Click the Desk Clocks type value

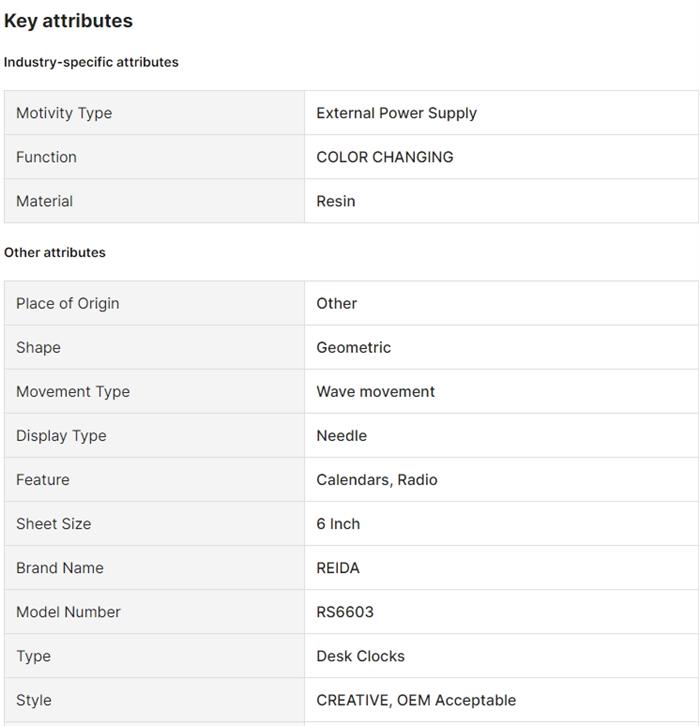360,656
